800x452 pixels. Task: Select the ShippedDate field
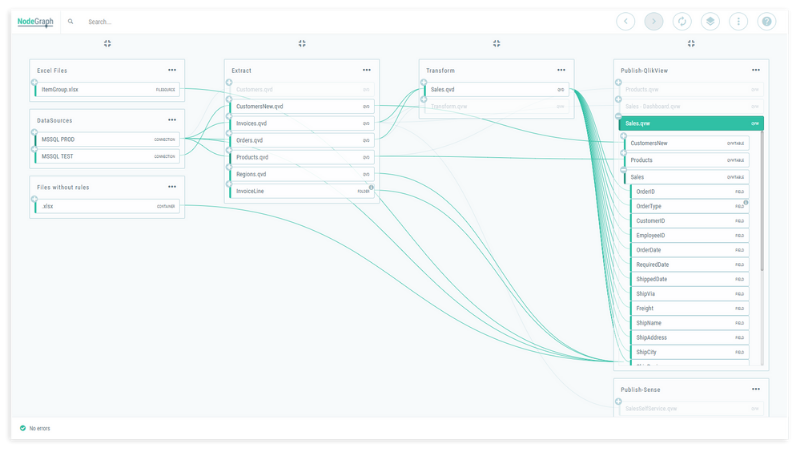690,279
